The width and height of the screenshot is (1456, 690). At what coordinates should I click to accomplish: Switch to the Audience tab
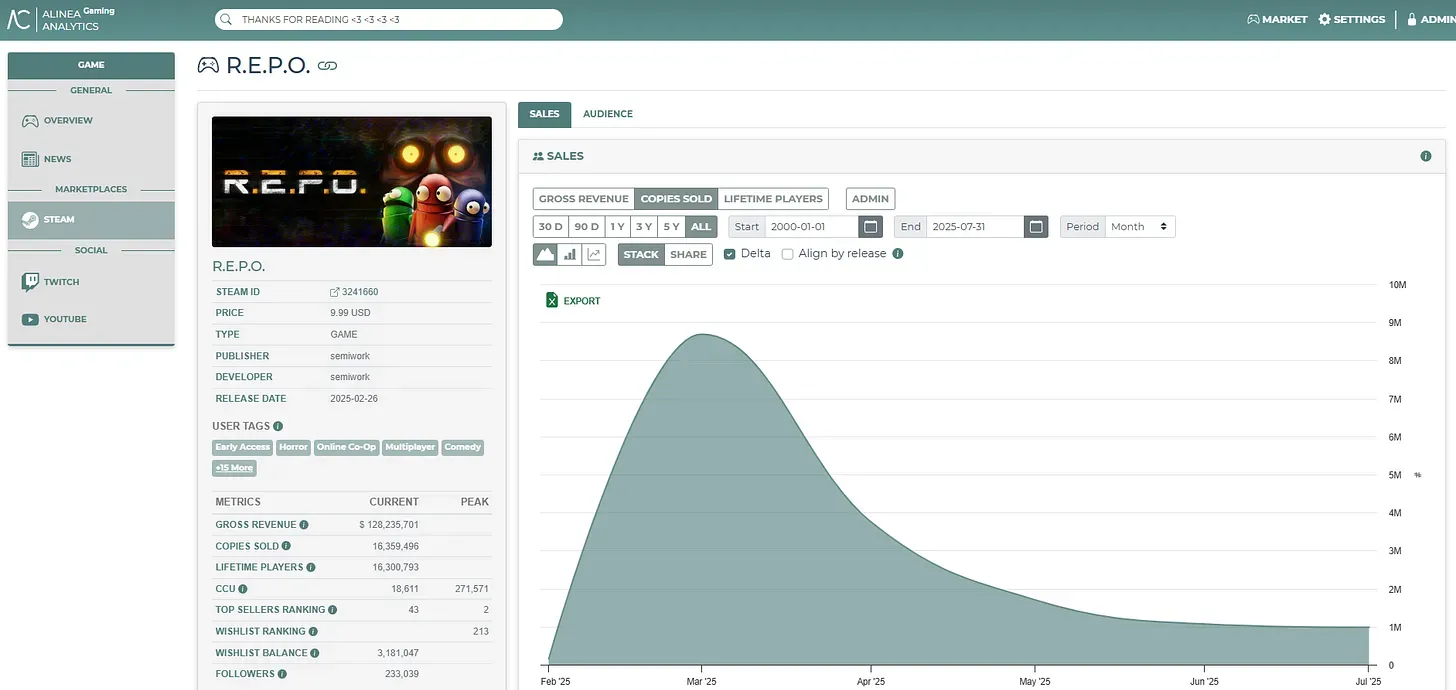click(x=608, y=114)
